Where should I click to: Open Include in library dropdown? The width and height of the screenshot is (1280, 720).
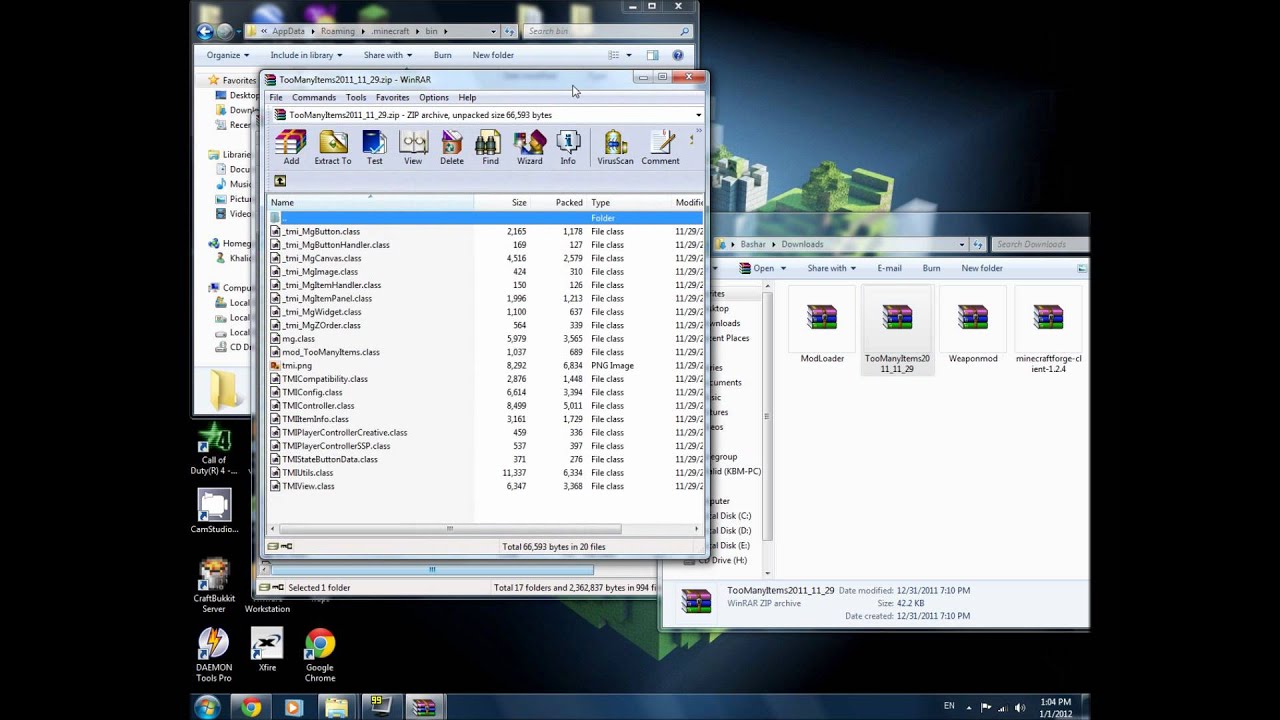pyautogui.click(x=306, y=55)
